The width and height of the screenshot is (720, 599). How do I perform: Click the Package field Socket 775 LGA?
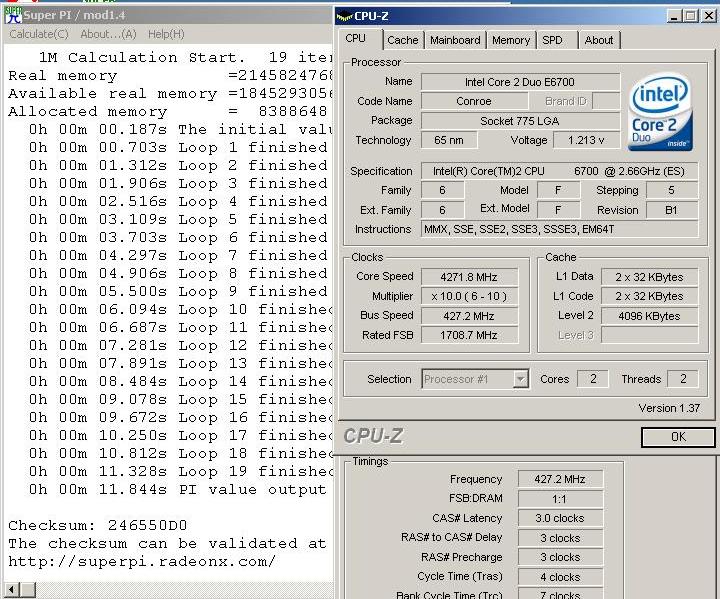520,121
